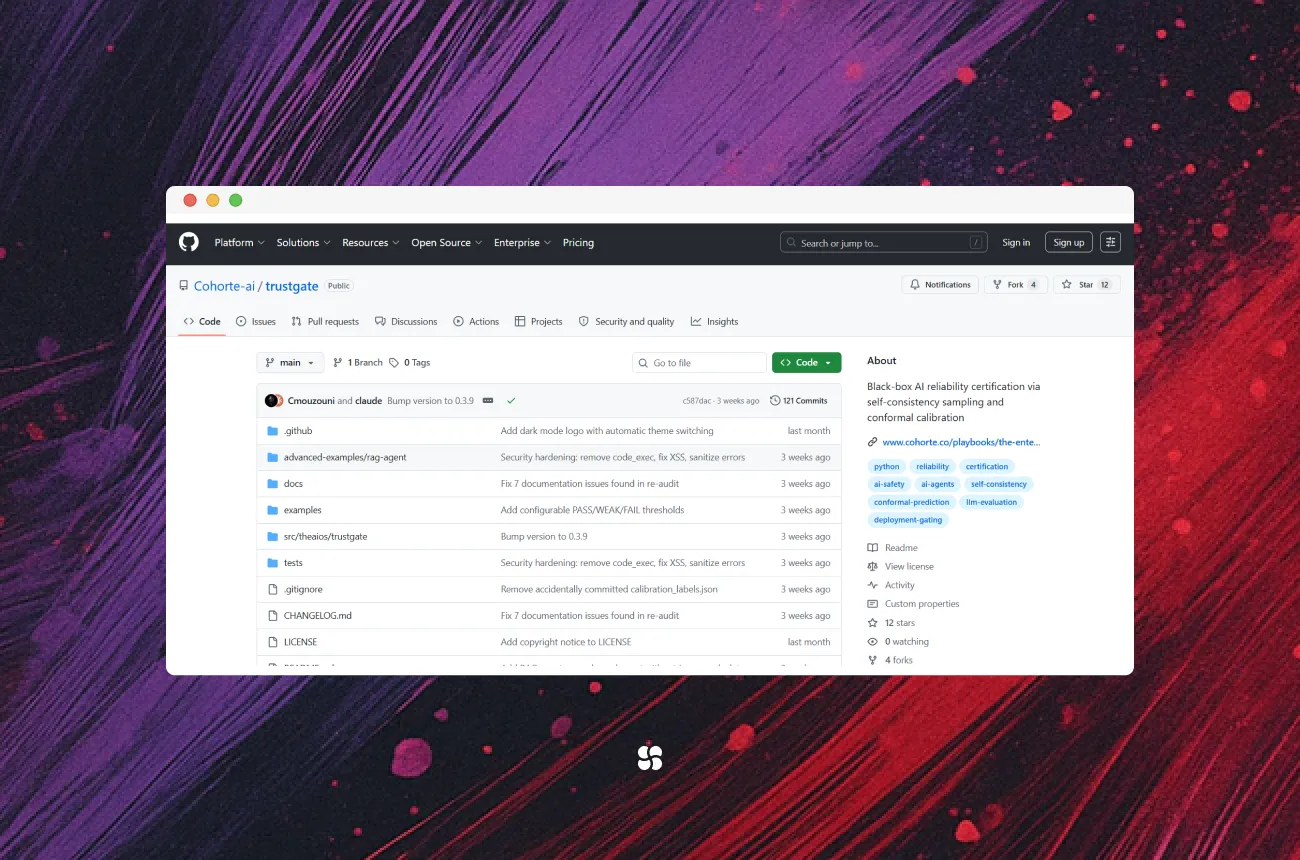The height and width of the screenshot is (860, 1300).
Task: Expand the Resources menu
Action: coord(370,243)
